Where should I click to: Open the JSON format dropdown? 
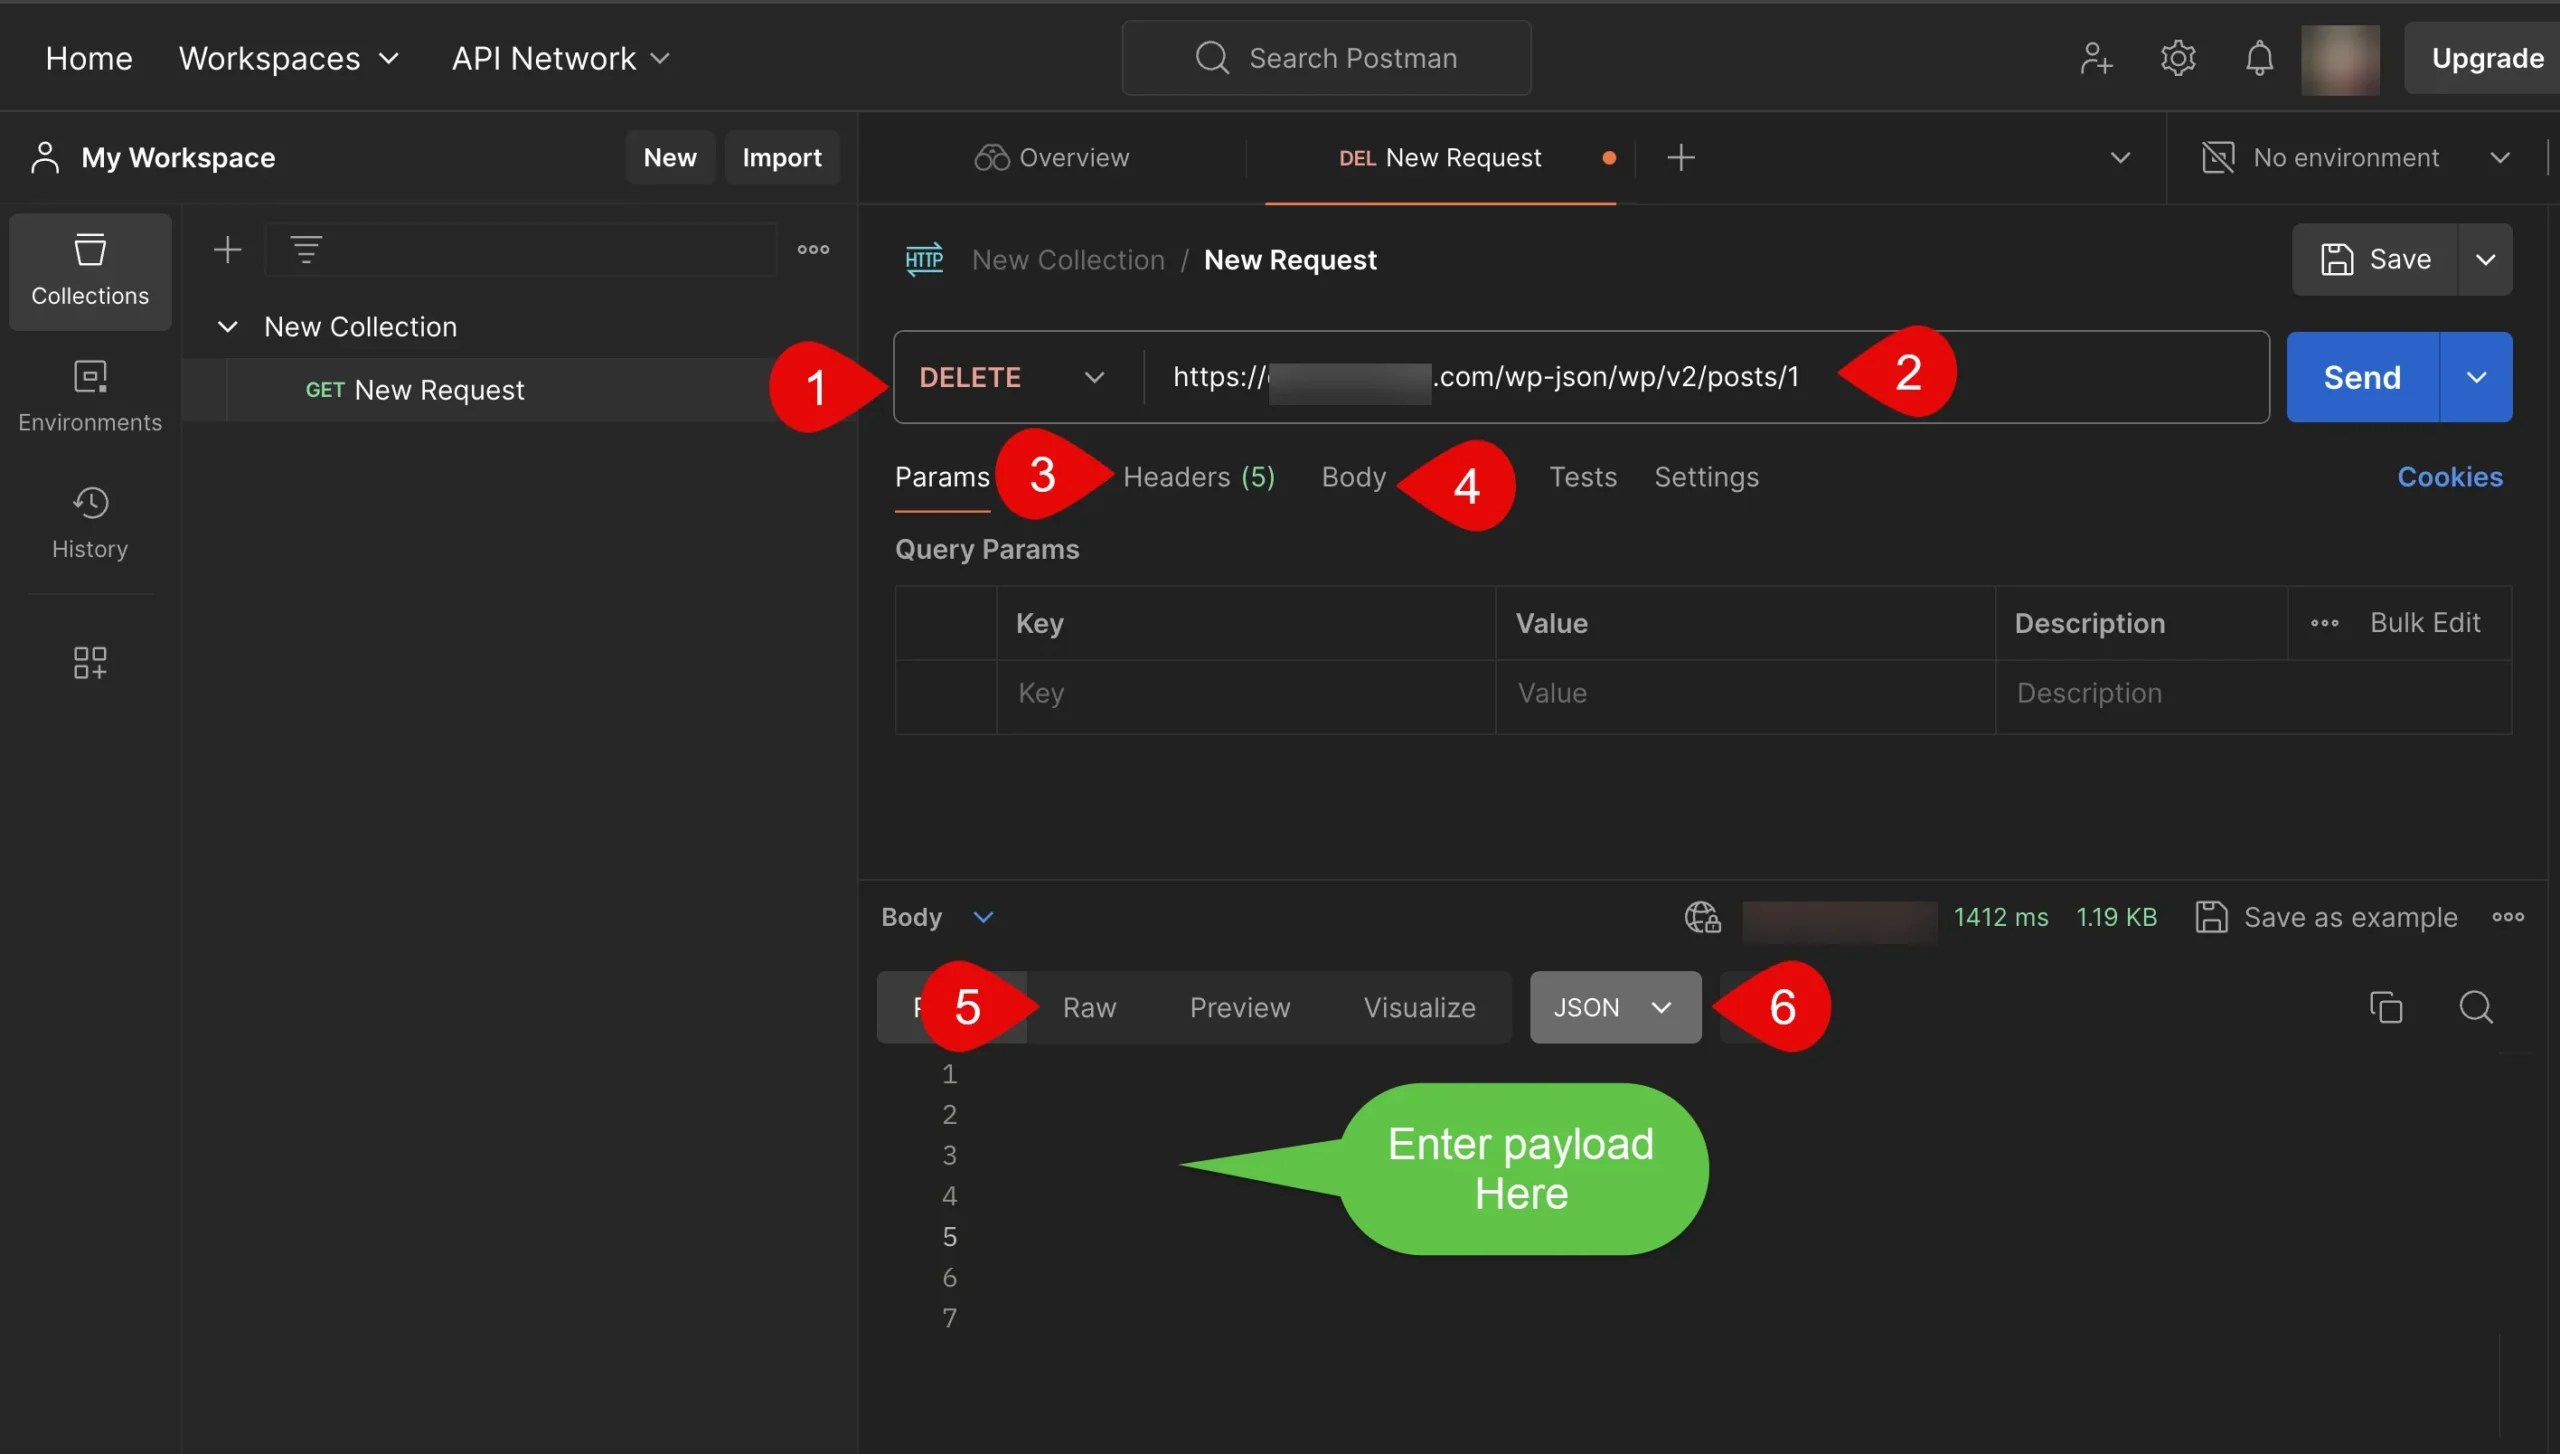(1614, 1007)
